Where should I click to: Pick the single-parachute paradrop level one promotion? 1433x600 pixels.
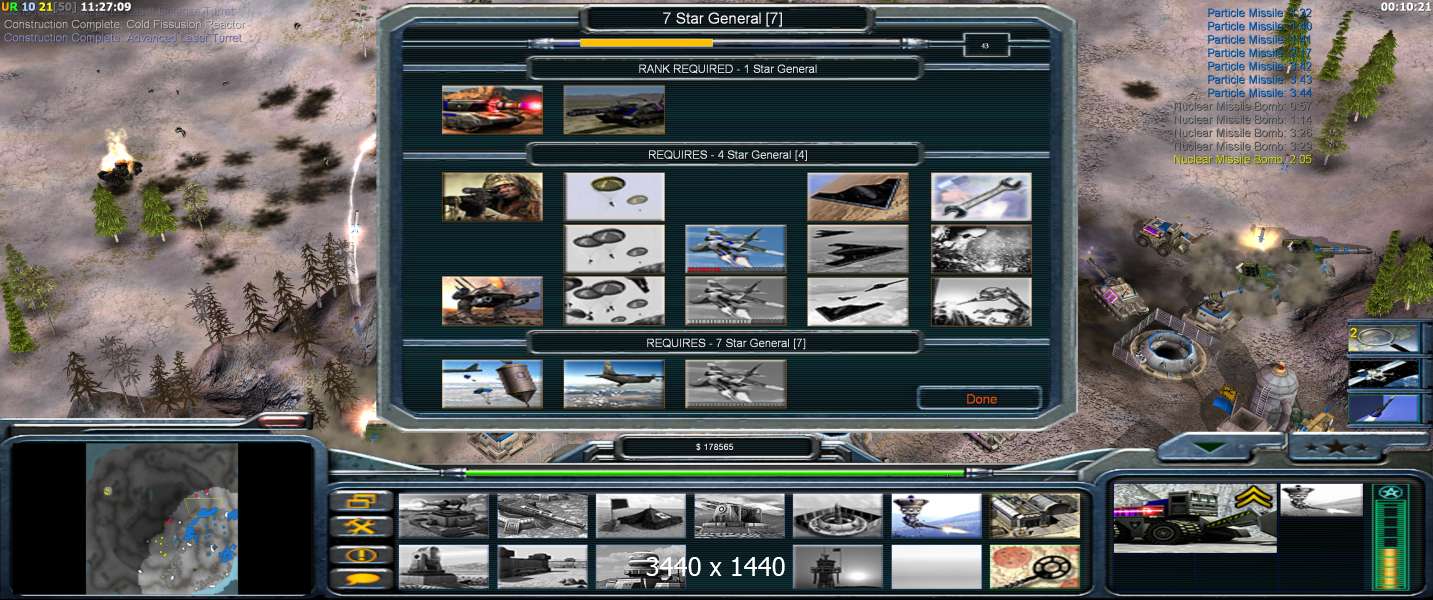point(614,197)
